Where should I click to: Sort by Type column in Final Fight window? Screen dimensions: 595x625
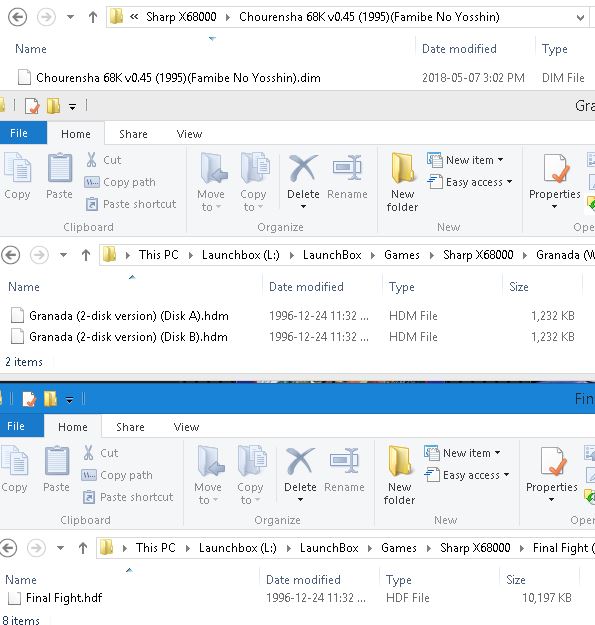point(399,580)
